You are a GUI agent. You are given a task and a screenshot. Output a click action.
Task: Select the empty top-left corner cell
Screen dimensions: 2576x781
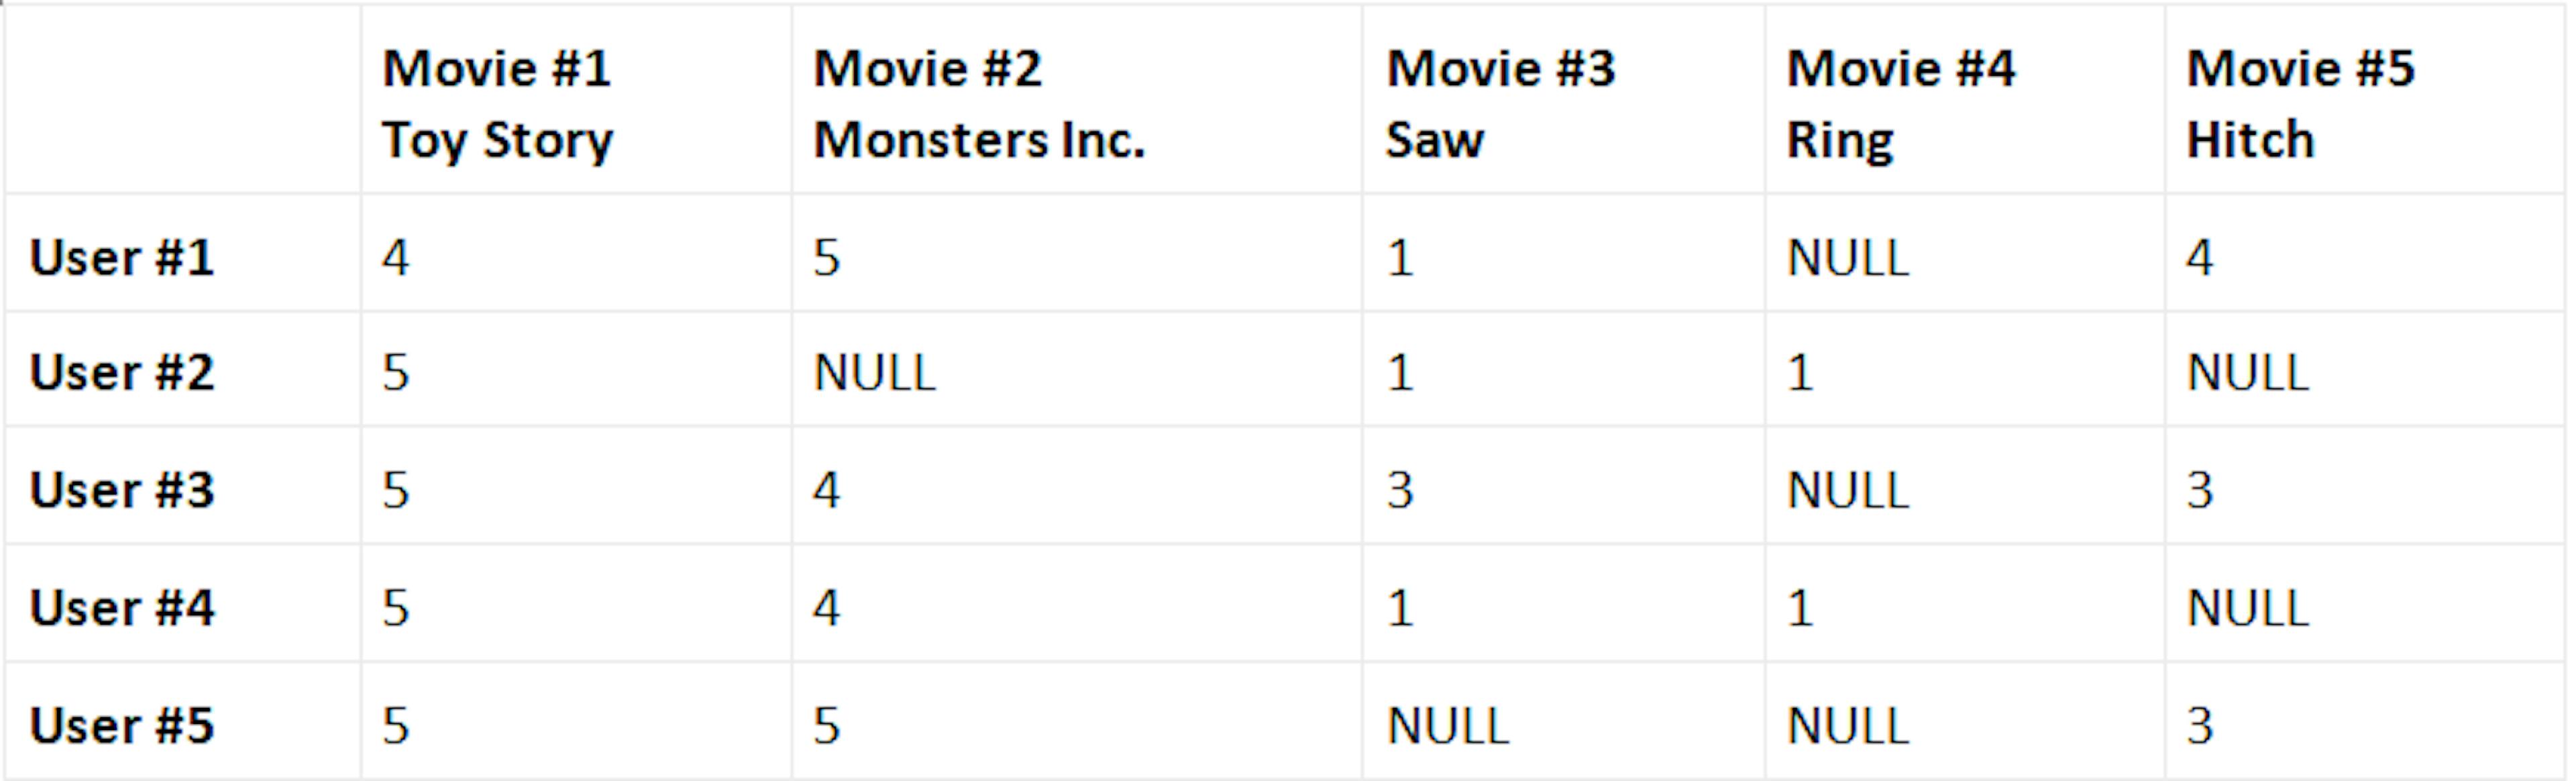click(182, 100)
